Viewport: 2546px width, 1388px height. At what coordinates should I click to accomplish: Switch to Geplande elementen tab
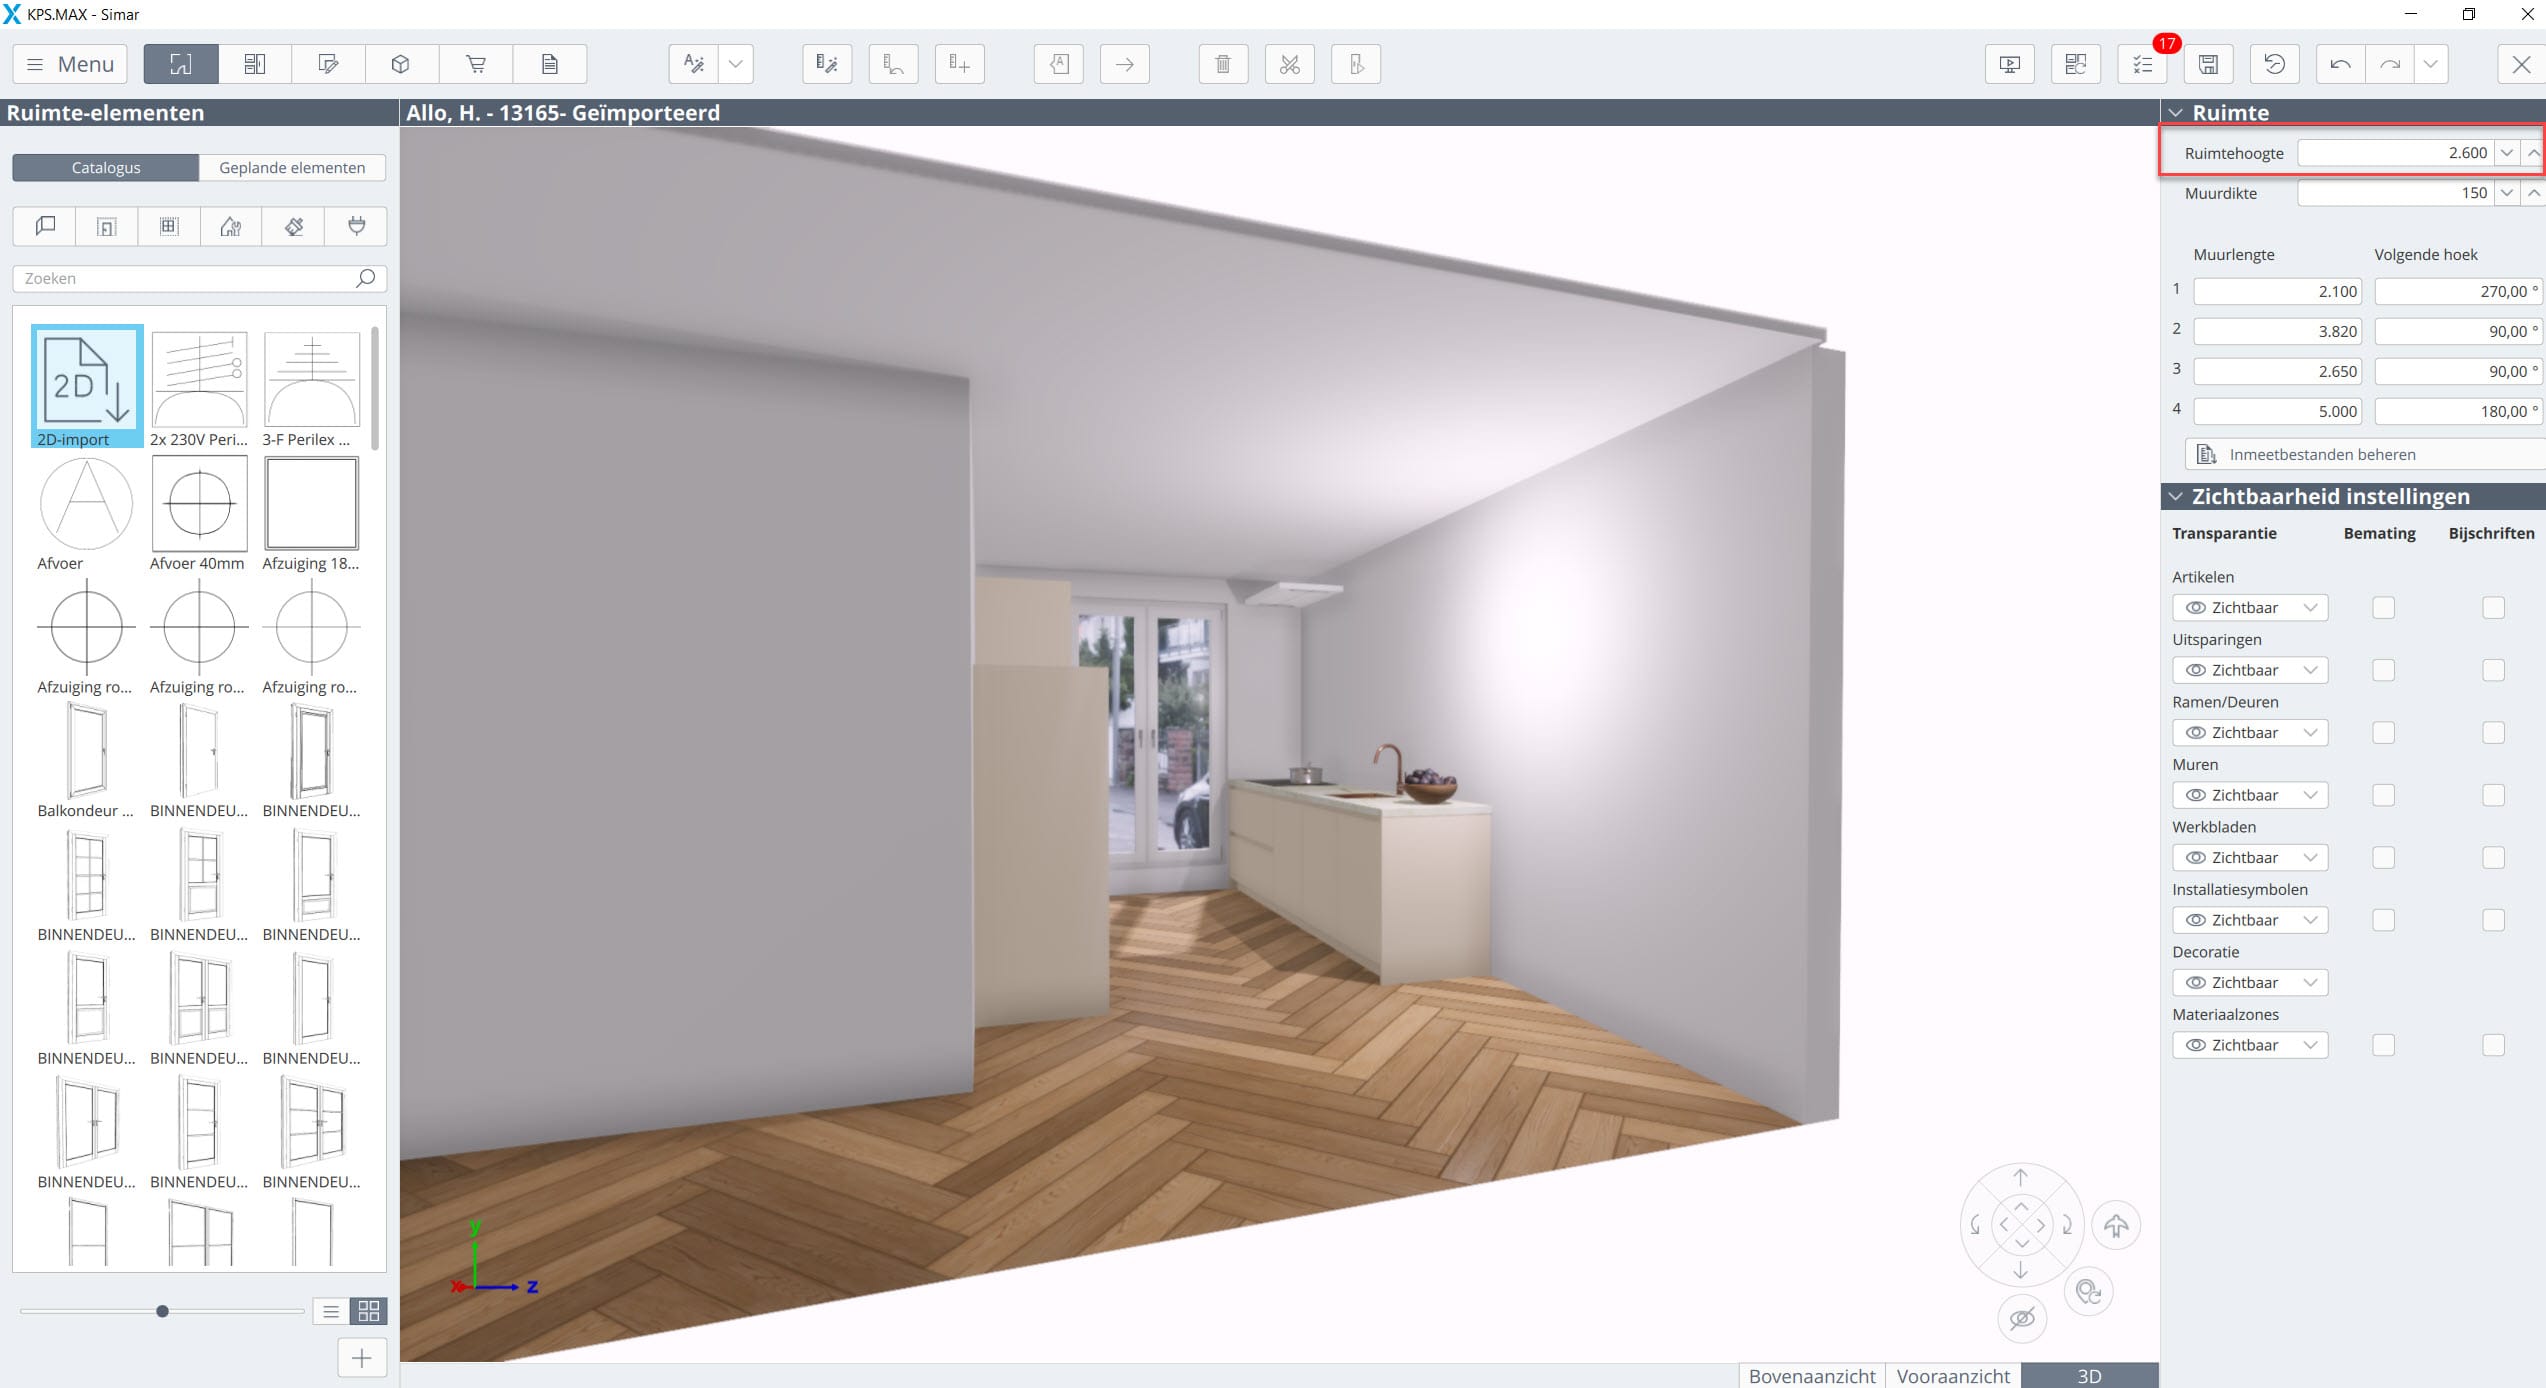pos(292,168)
